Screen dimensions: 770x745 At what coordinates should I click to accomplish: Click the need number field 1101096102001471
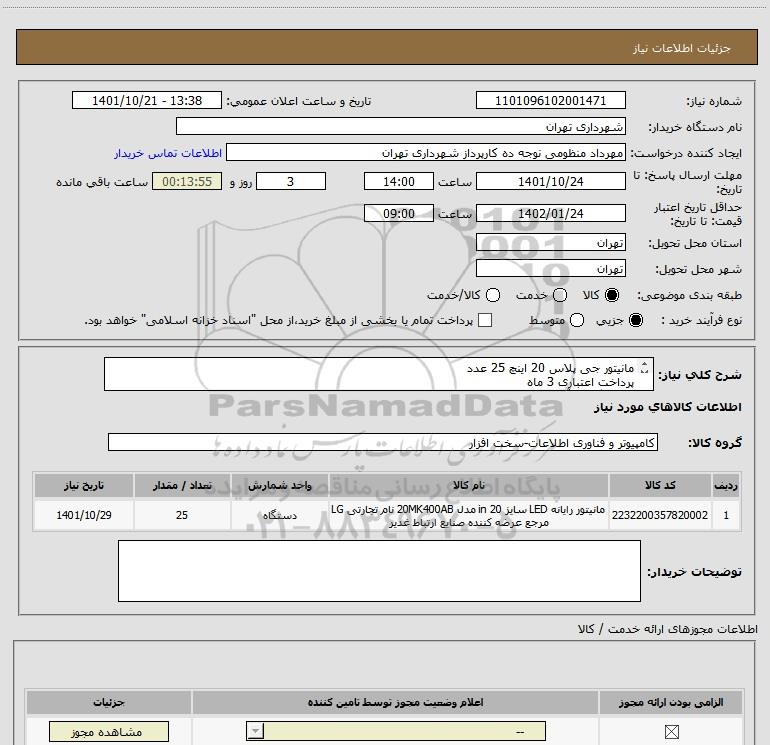coord(550,100)
